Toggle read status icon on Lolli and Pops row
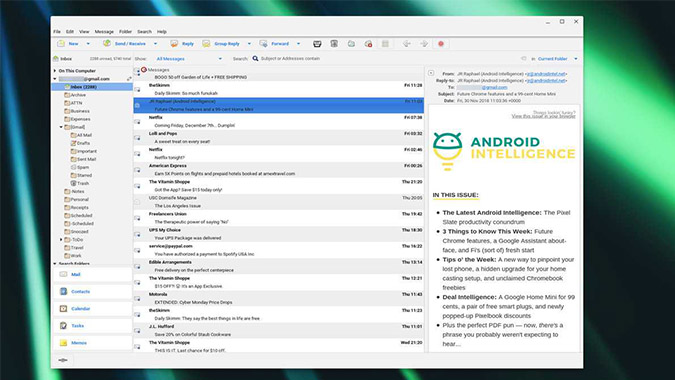Viewport: 675px width, 380px height. click(137, 138)
